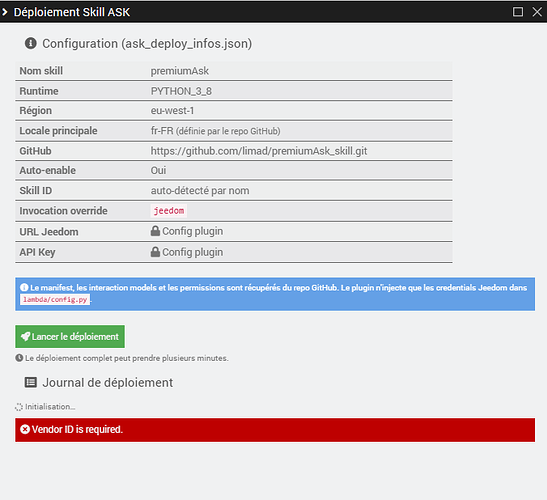Select the Oui value for Auto-enable
Screen dimensions: 547x500
[158, 170]
